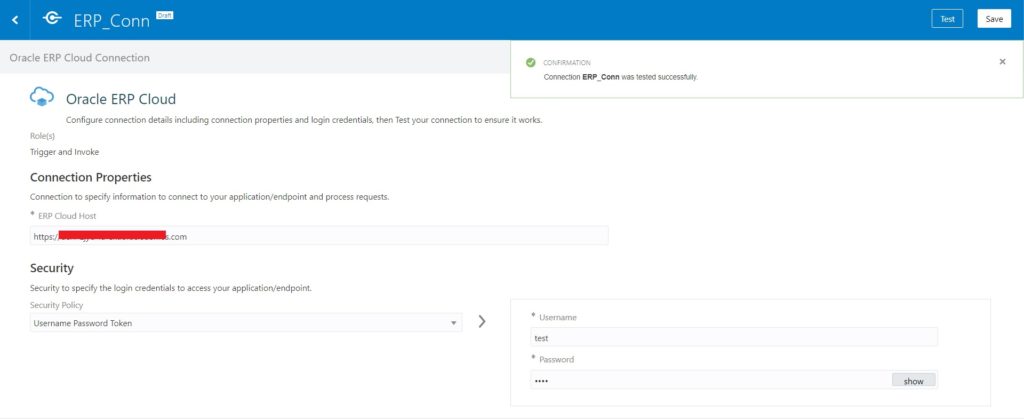The image size is (1024, 419).
Task: Click the ERP_Conn connection title
Action: pyautogui.click(x=113, y=20)
